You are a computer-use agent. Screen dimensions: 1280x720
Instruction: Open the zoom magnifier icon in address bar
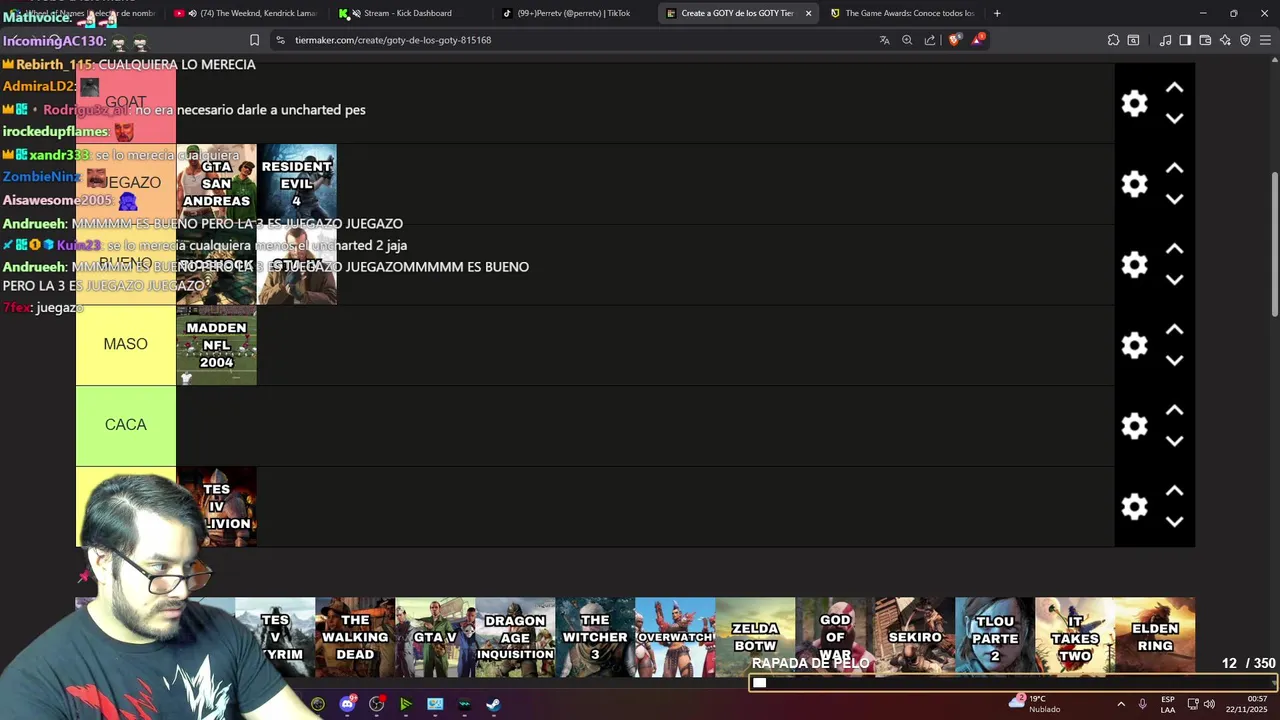click(907, 40)
